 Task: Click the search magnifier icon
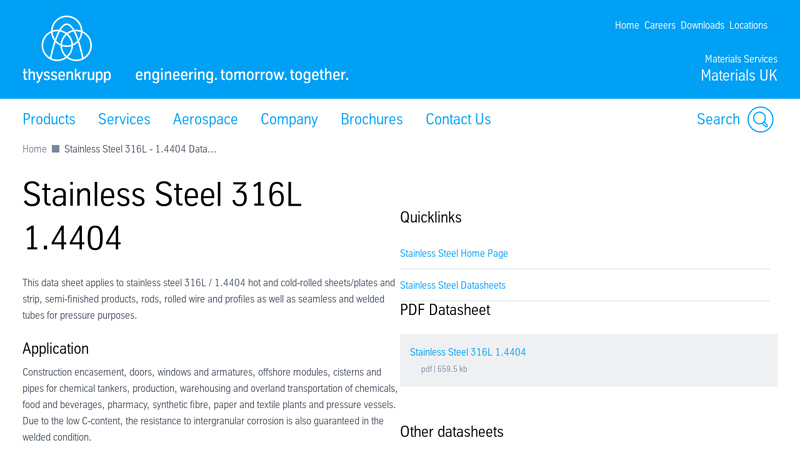tap(760, 120)
